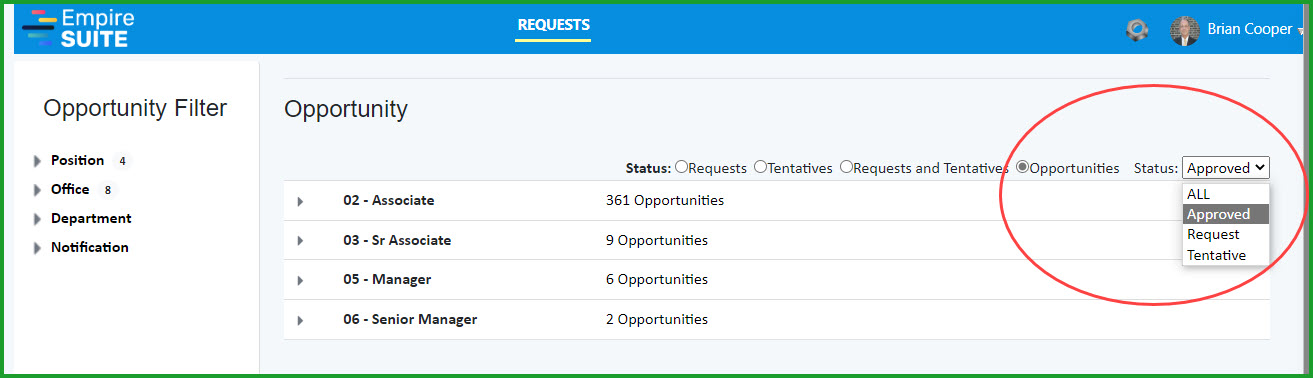Expand the Department filter
The height and width of the screenshot is (378, 1313).
tap(38, 219)
